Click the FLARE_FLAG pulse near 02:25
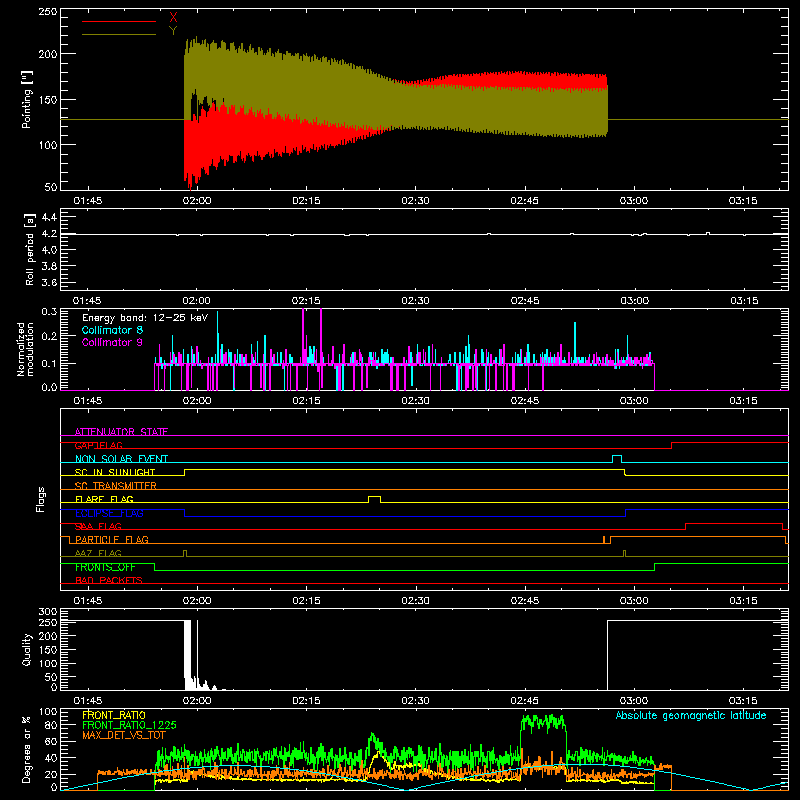This screenshot has width=800, height=800. pyautogui.click(x=374, y=498)
